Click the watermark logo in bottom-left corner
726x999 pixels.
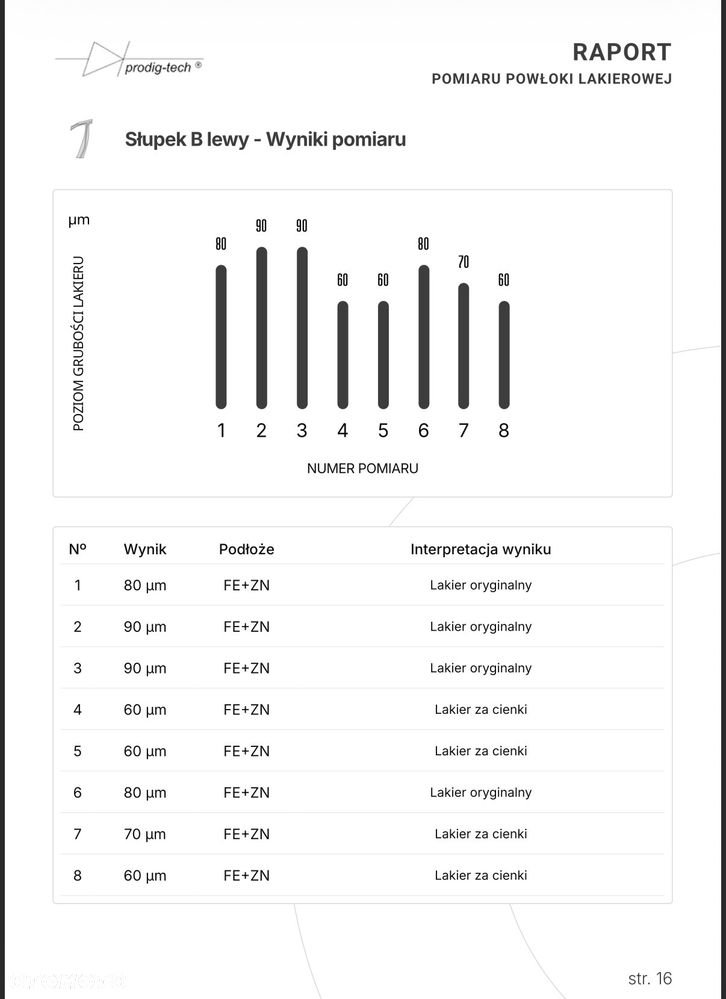(64, 979)
